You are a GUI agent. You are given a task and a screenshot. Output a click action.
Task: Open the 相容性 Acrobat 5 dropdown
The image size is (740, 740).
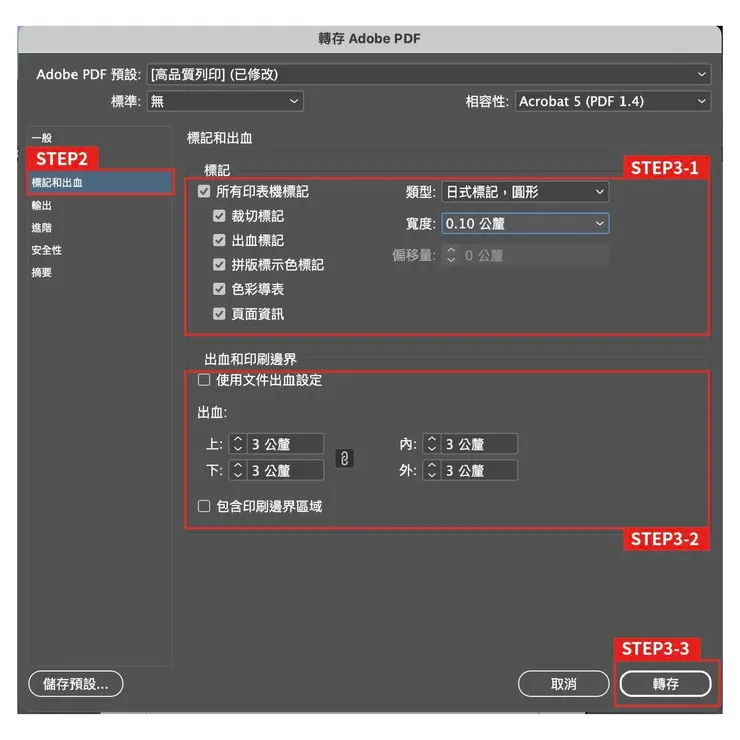pos(613,101)
